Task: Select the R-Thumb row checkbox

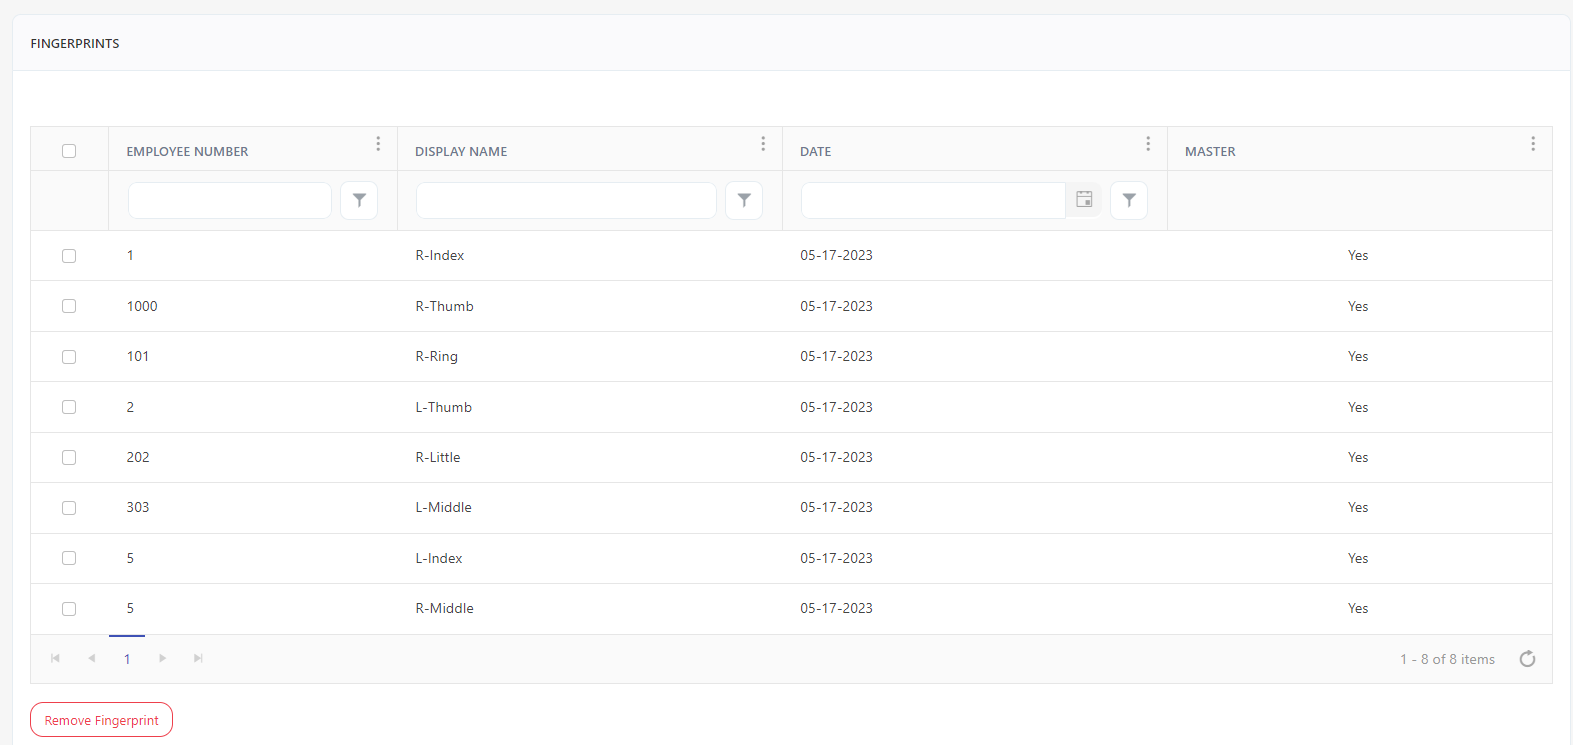Action: pyautogui.click(x=69, y=306)
